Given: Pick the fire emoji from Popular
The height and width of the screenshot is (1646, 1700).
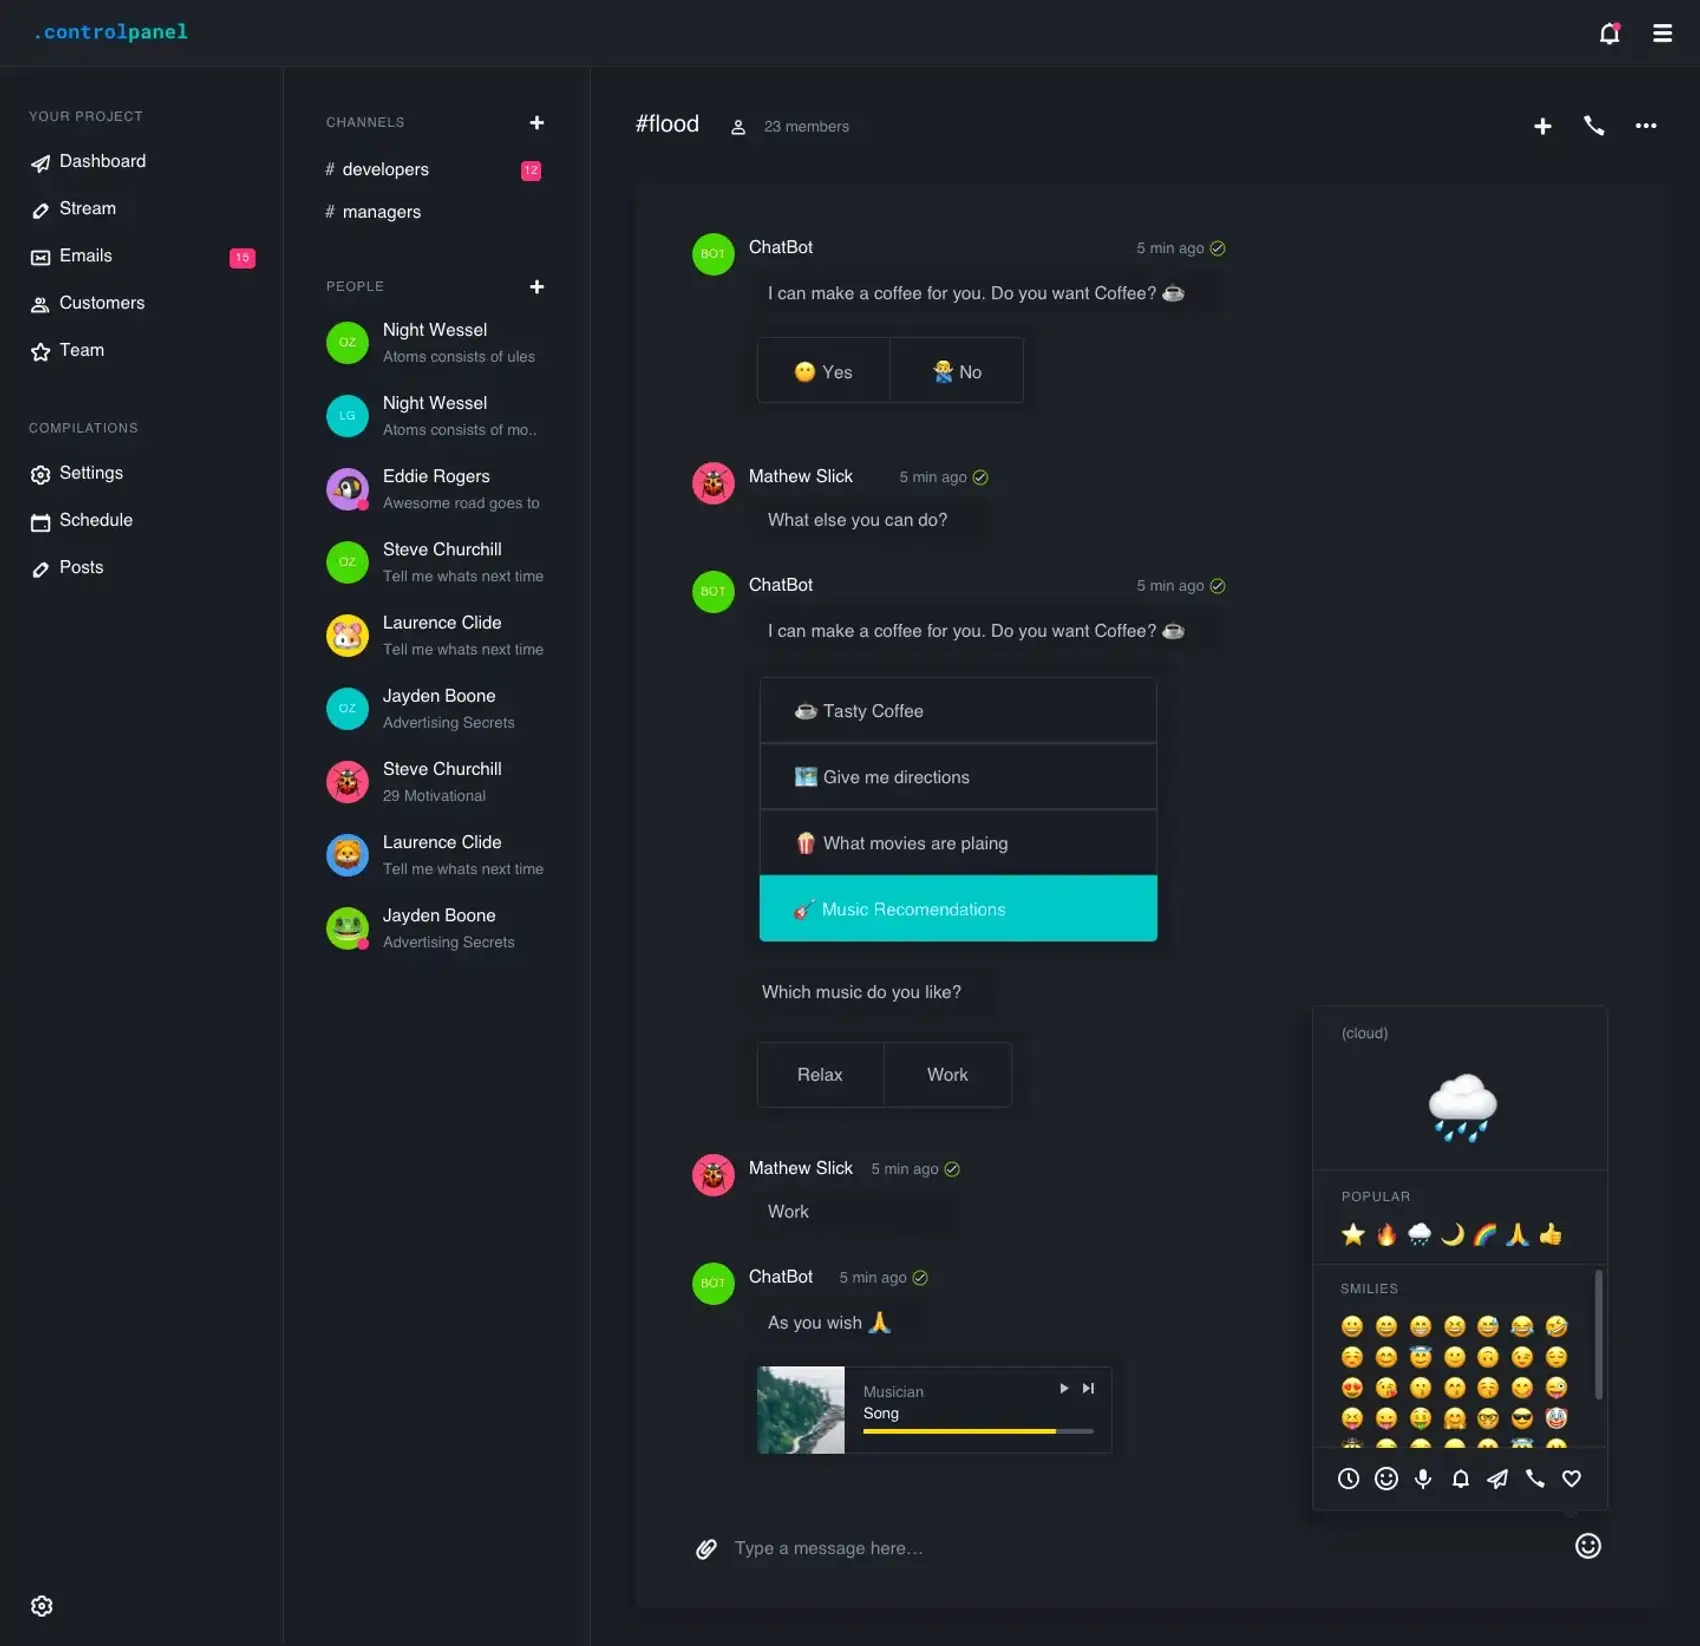Looking at the screenshot, I should [1386, 1235].
